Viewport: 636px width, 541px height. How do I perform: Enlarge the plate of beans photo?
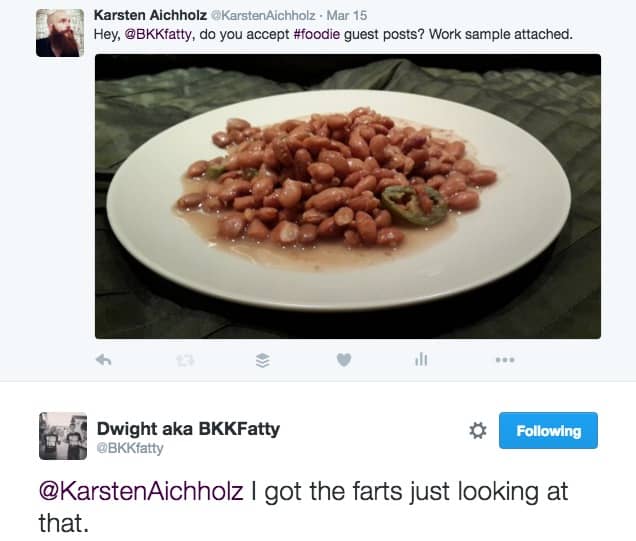coord(348,196)
